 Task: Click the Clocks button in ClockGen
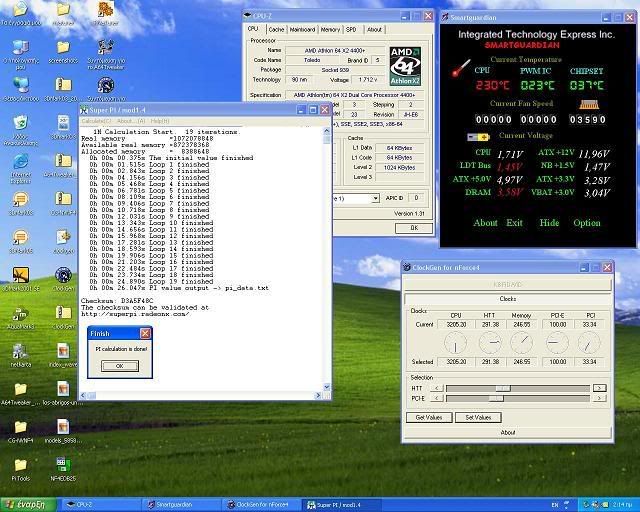tap(508, 299)
